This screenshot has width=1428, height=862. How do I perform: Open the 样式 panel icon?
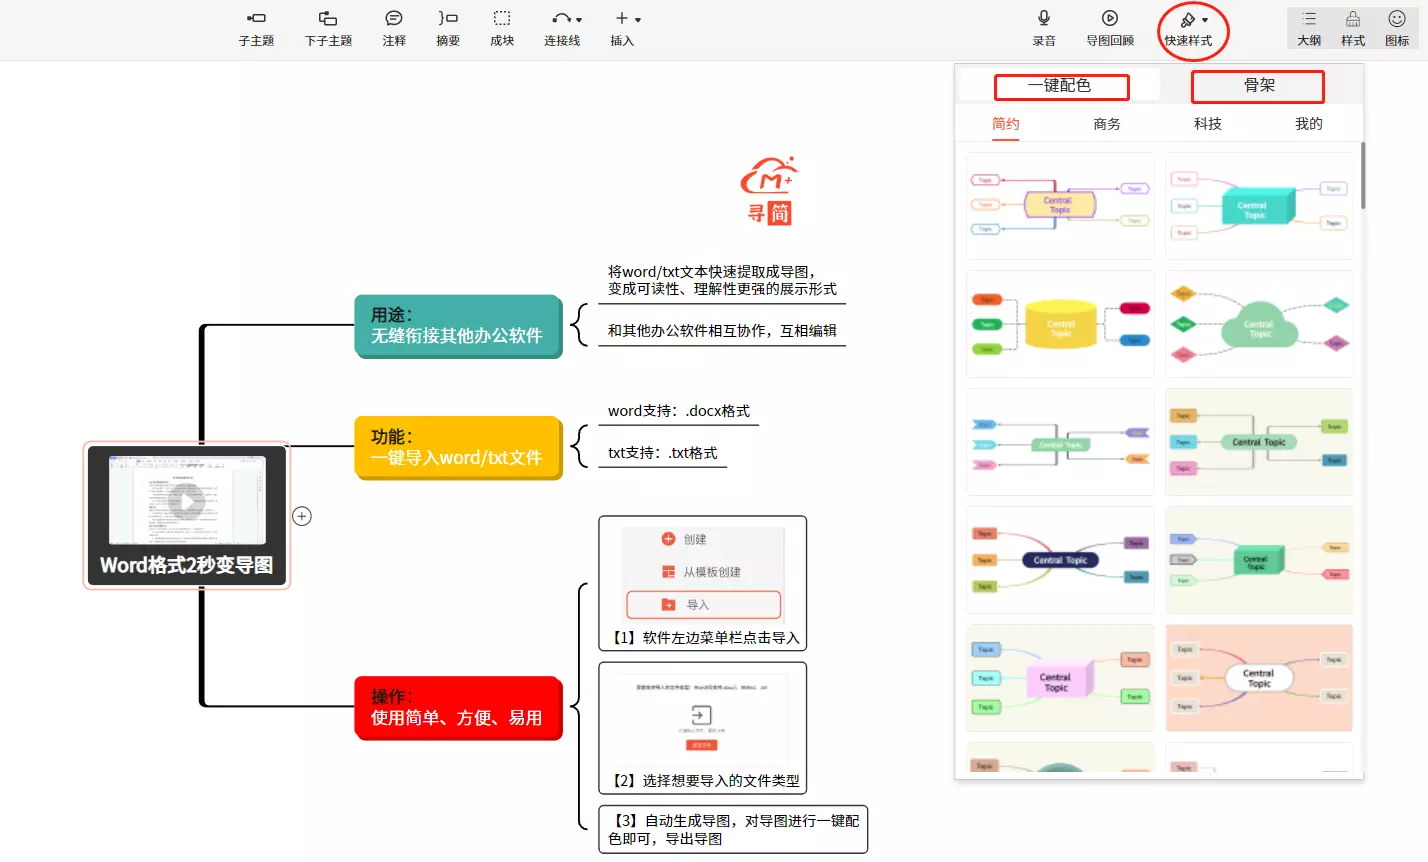[1353, 19]
